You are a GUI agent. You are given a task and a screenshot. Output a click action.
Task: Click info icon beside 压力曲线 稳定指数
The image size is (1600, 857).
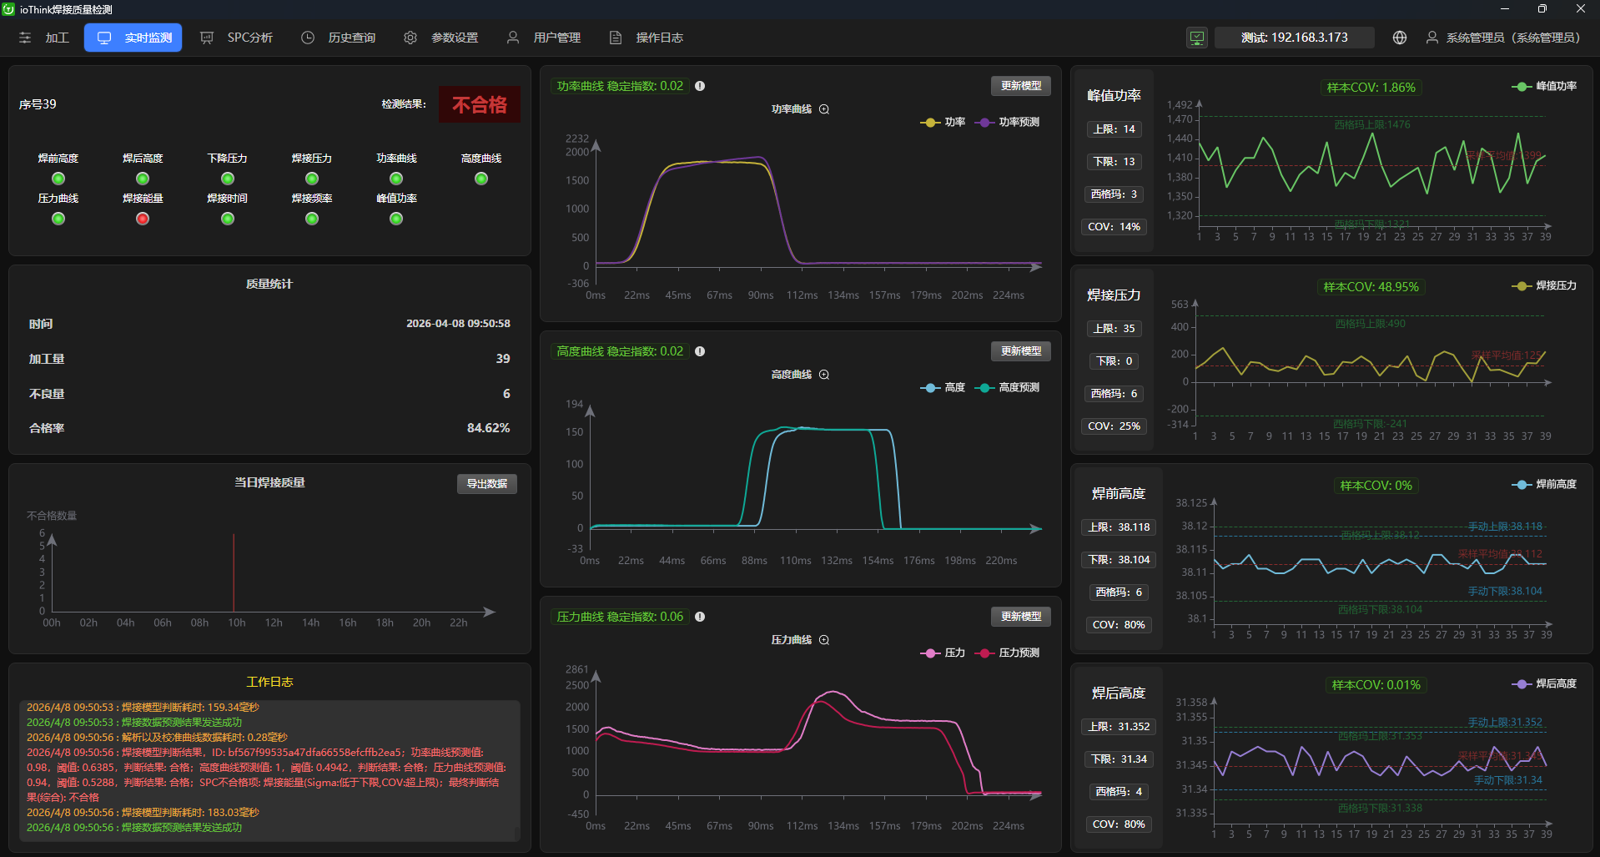point(700,617)
